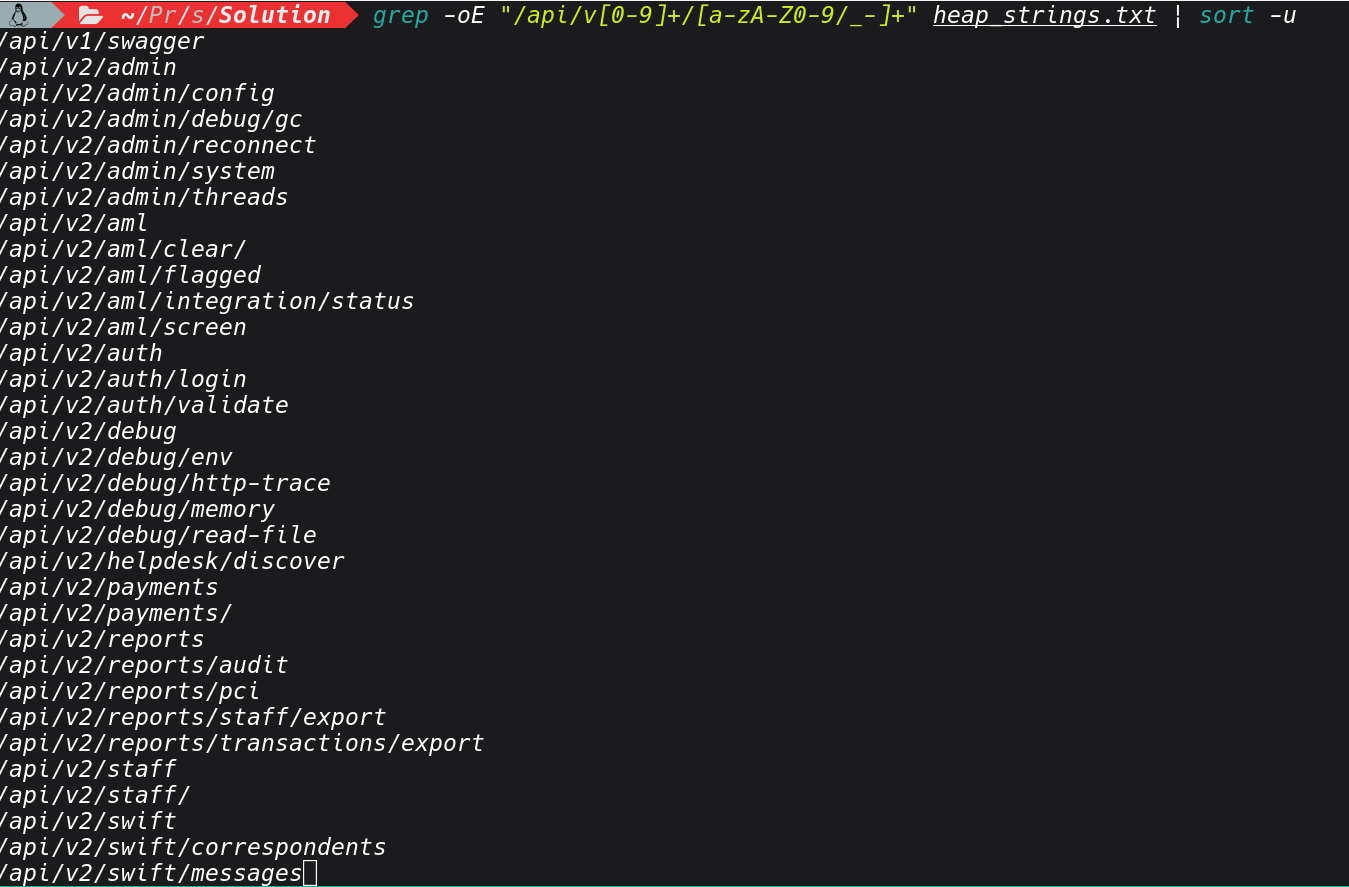Click the sort command word
The width and height of the screenshot is (1349, 887).
pyautogui.click(x=1226, y=15)
